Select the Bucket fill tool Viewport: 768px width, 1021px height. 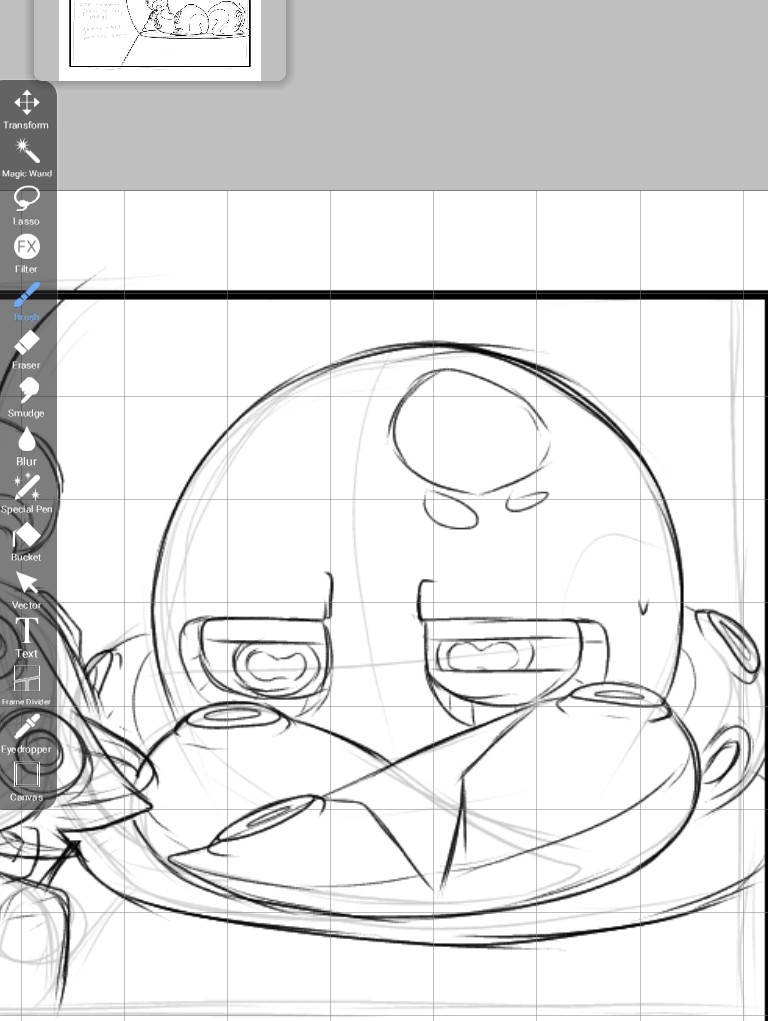pos(26,542)
